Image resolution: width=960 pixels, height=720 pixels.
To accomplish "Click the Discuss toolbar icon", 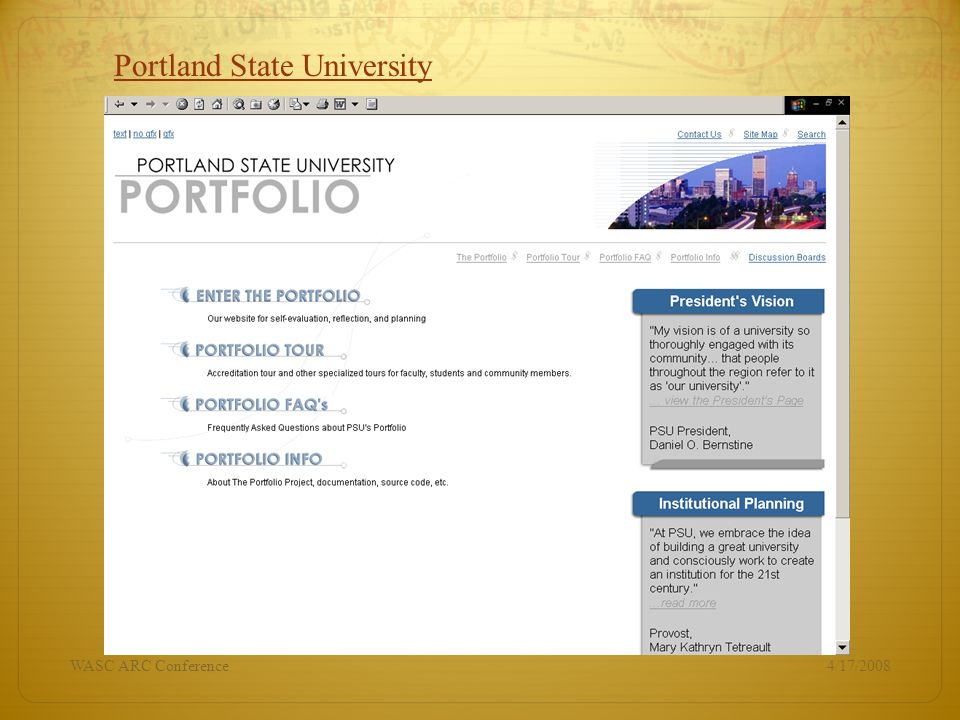I will click(x=372, y=104).
